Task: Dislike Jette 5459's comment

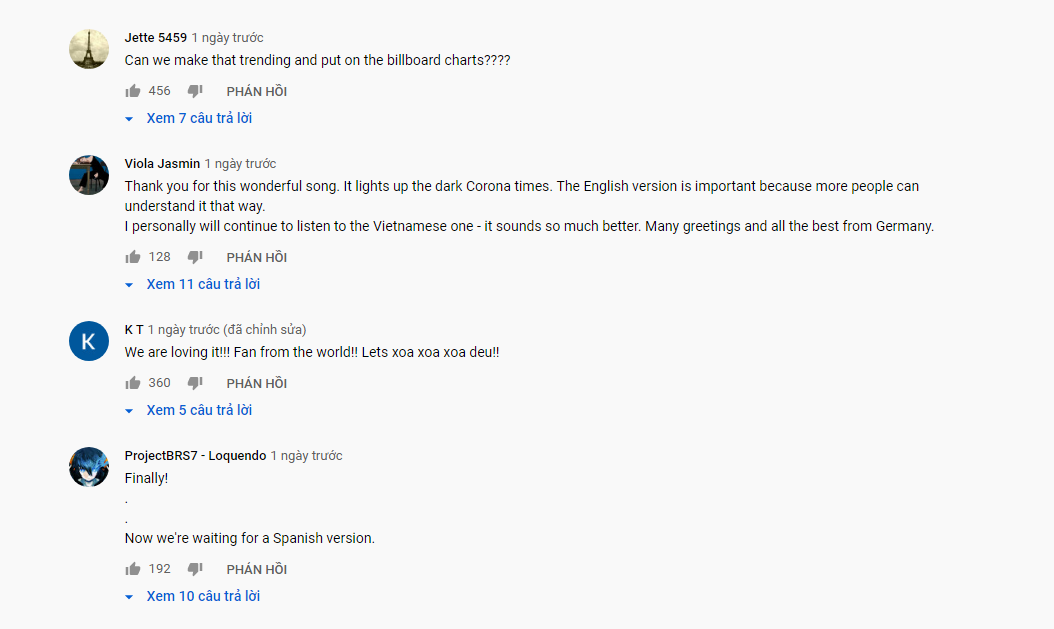Action: click(195, 91)
